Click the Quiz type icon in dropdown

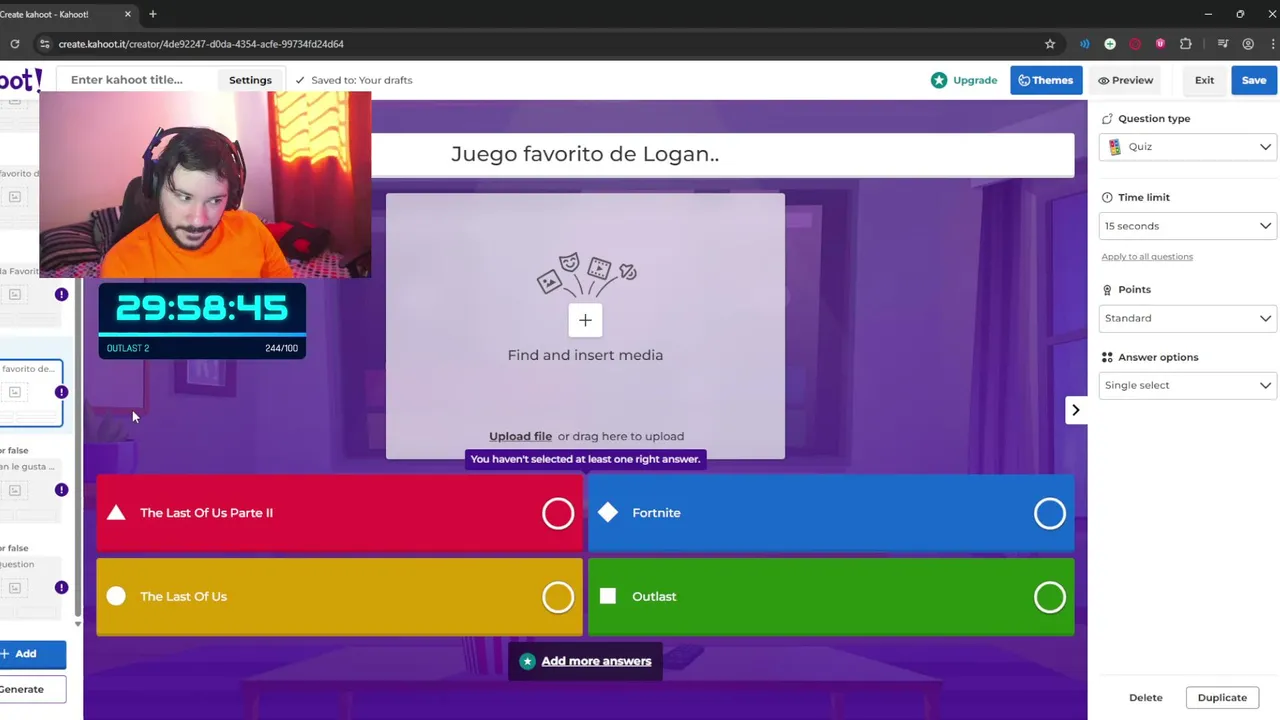point(1115,147)
